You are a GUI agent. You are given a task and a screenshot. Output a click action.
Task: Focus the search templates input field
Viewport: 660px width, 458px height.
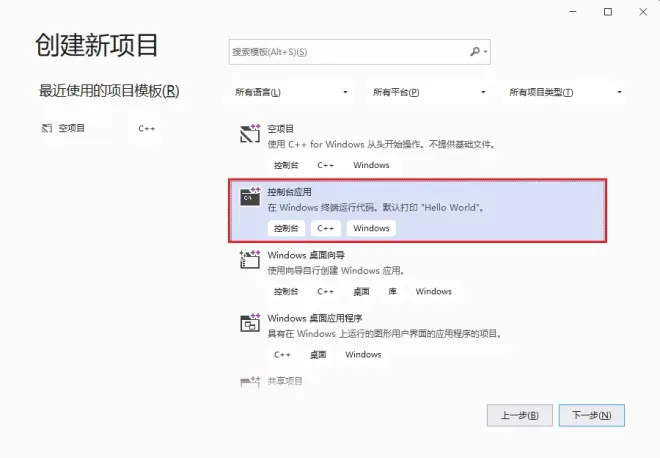[359, 52]
